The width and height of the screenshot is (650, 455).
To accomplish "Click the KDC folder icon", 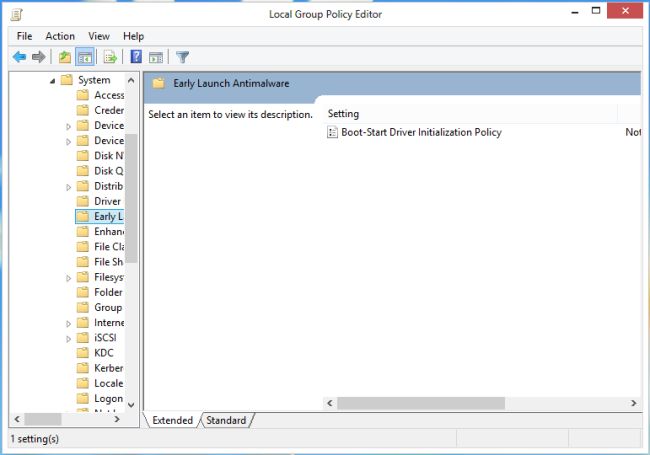I will 83,353.
